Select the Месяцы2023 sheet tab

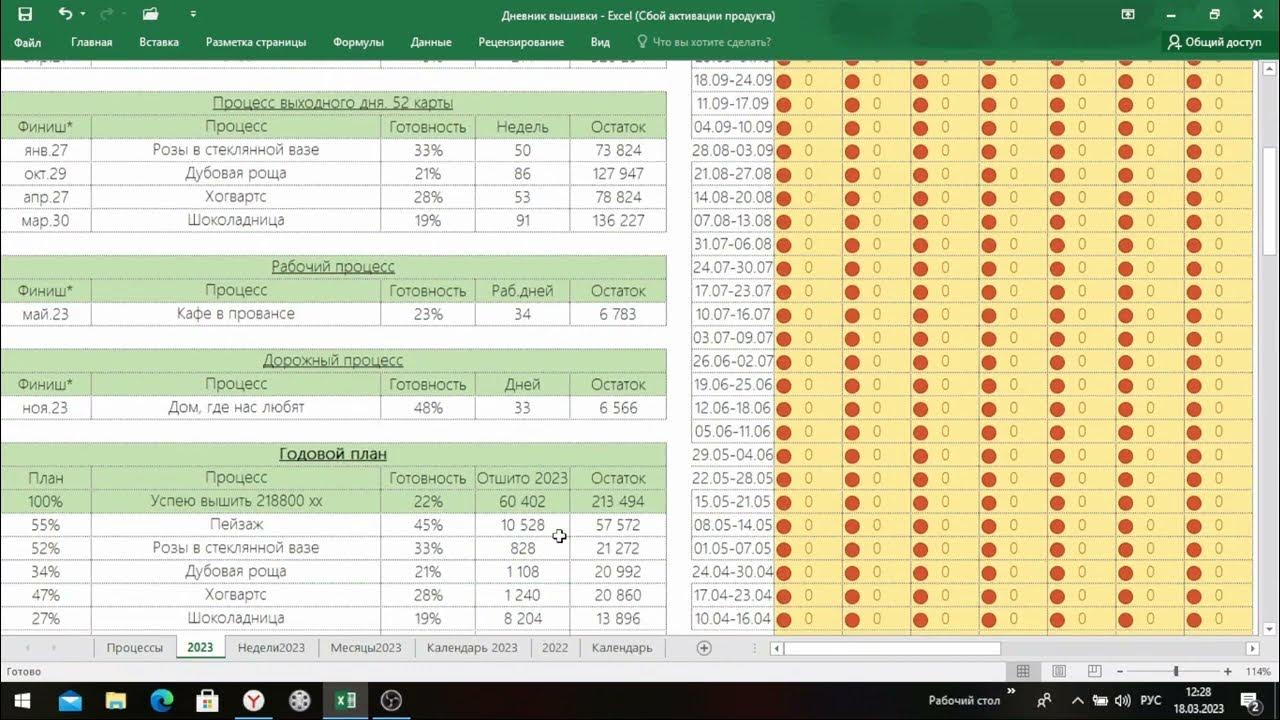(366, 647)
